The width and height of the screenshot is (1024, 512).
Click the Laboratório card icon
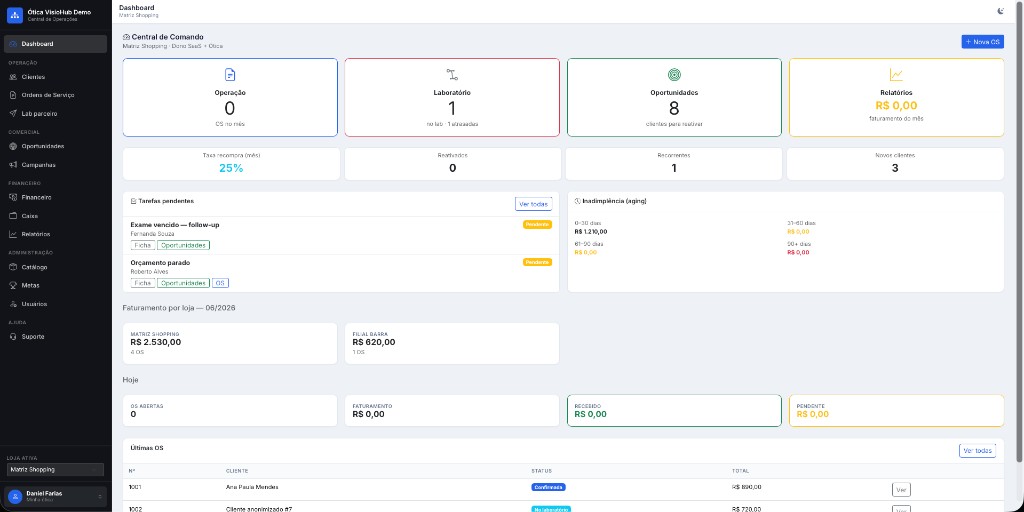[452, 74]
